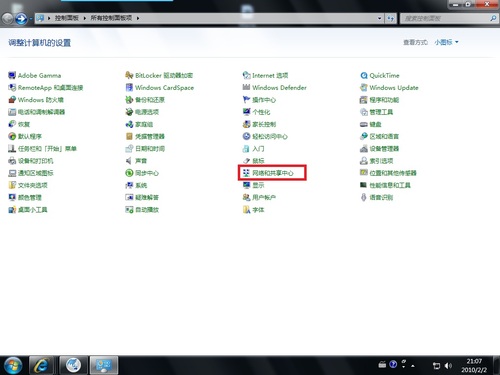
Task: Open 默认程序
Action: point(25,136)
